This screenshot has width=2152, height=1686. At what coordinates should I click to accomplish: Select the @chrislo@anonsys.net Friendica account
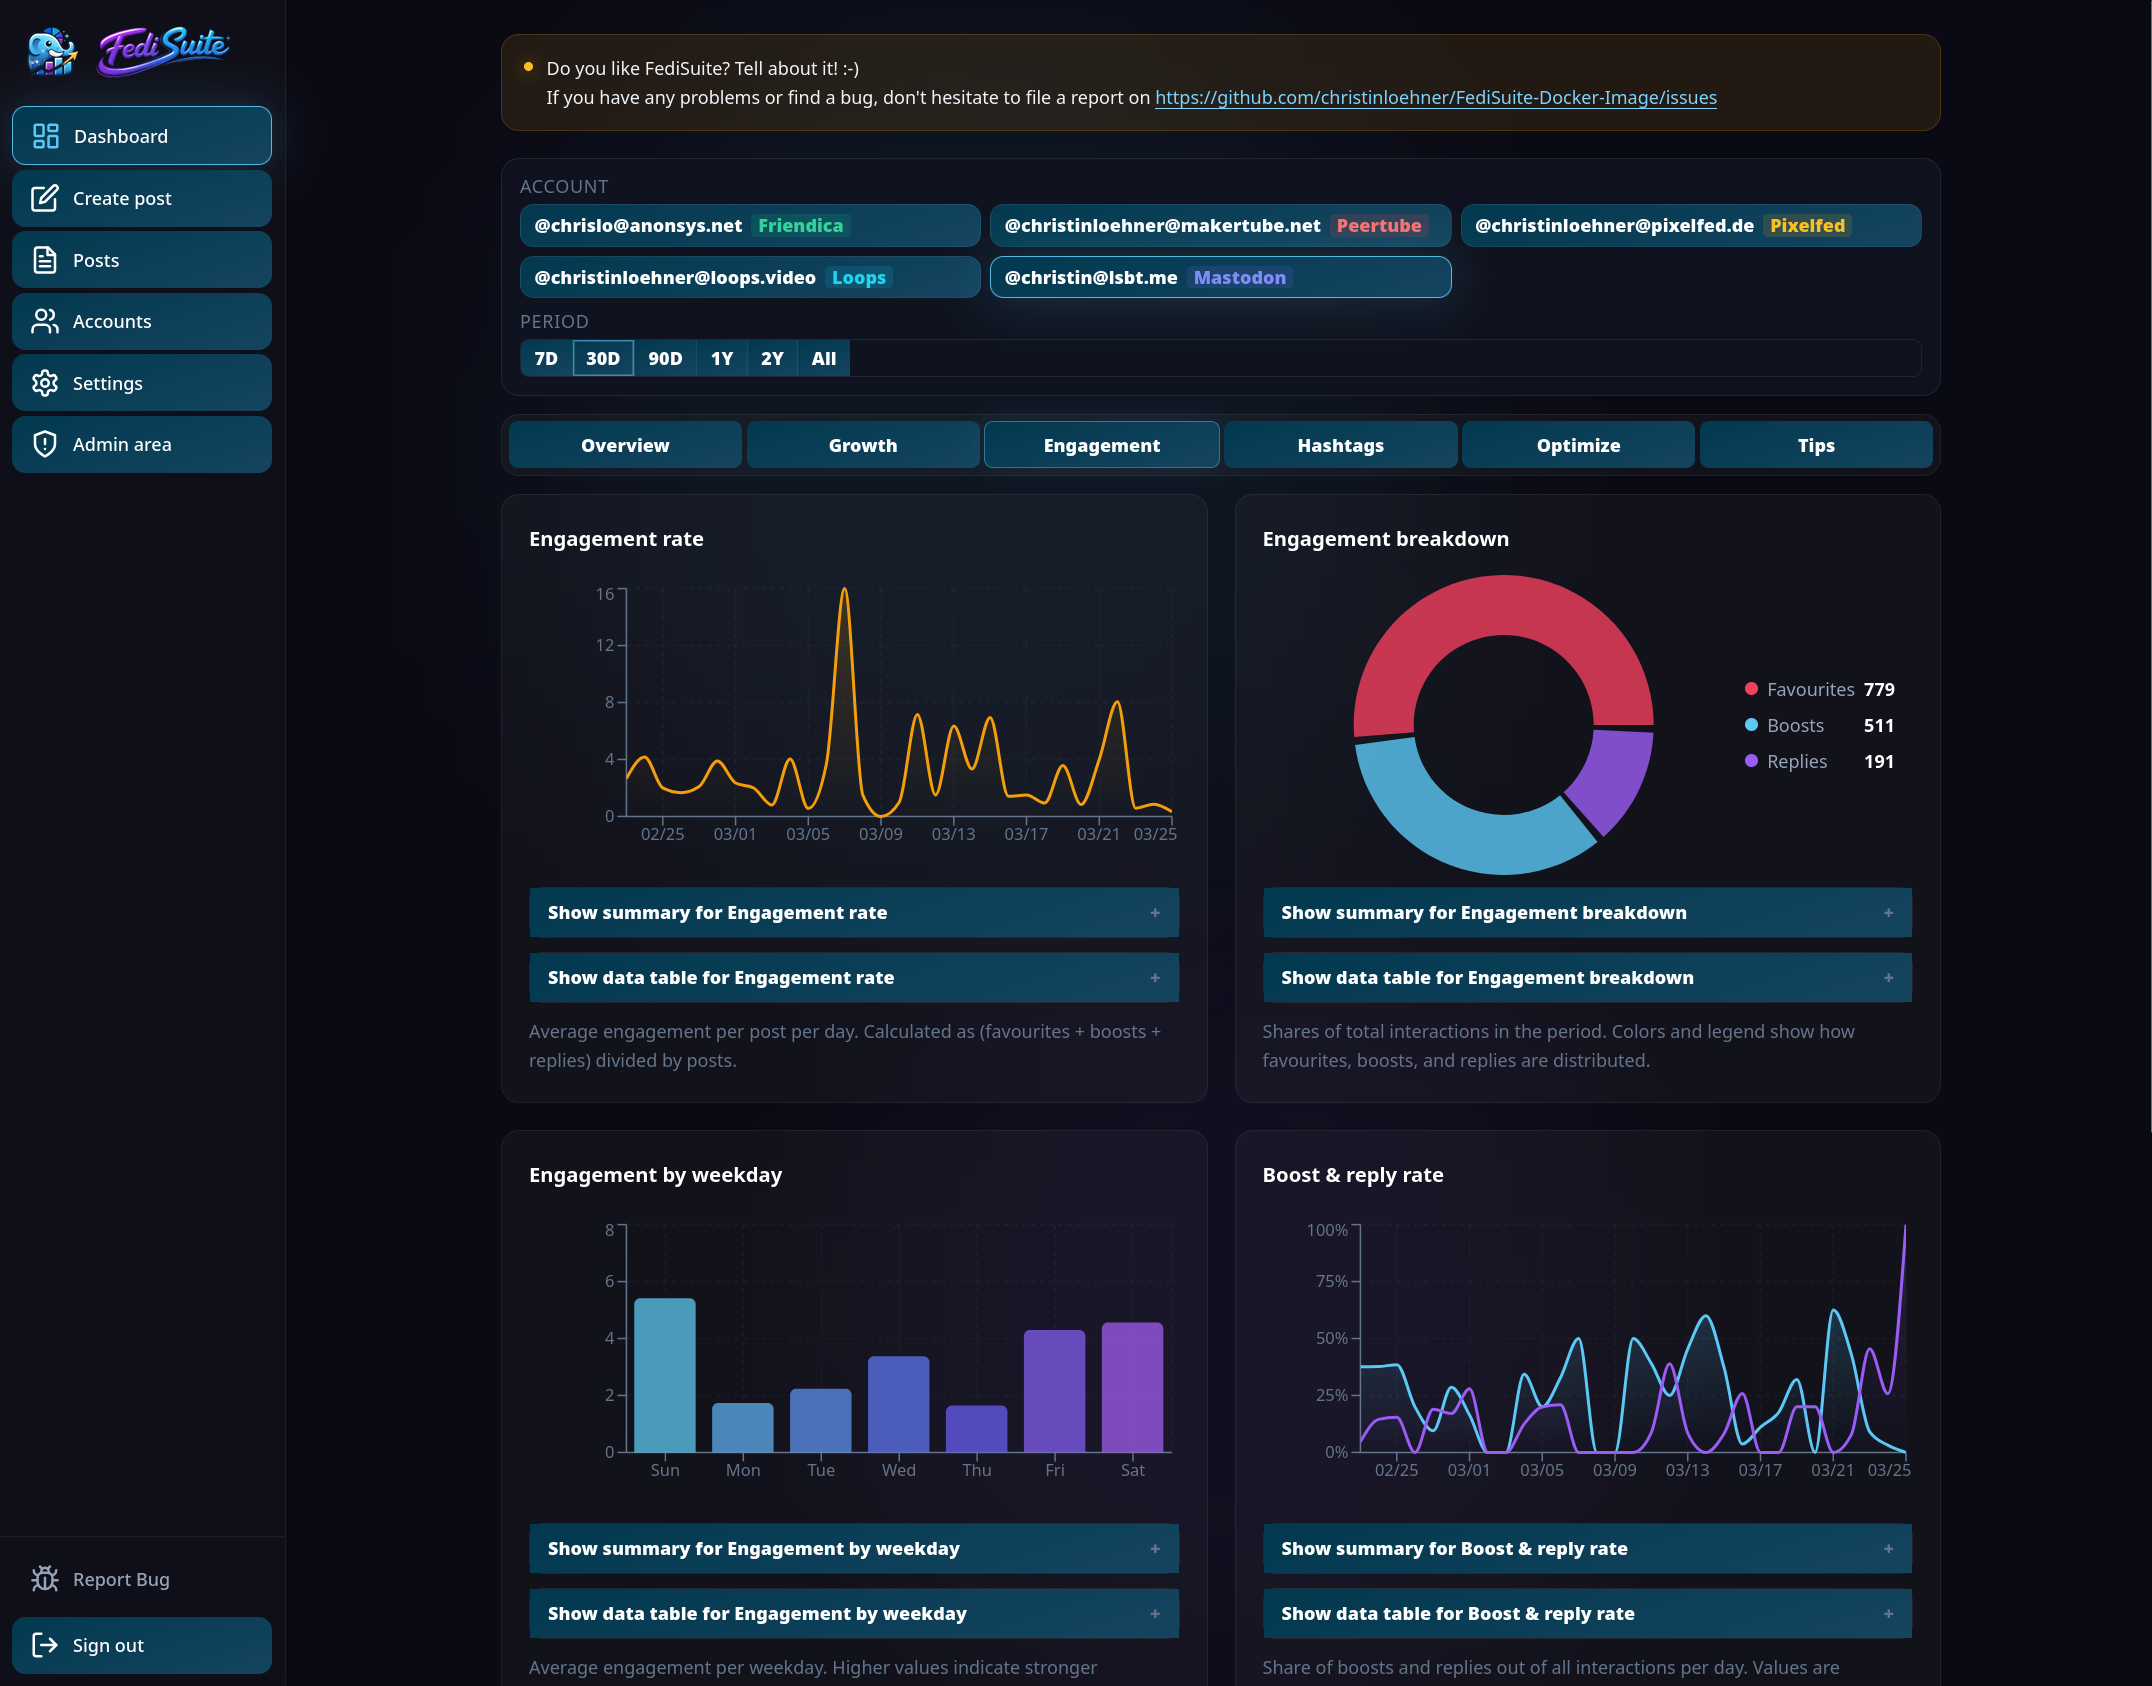749,225
